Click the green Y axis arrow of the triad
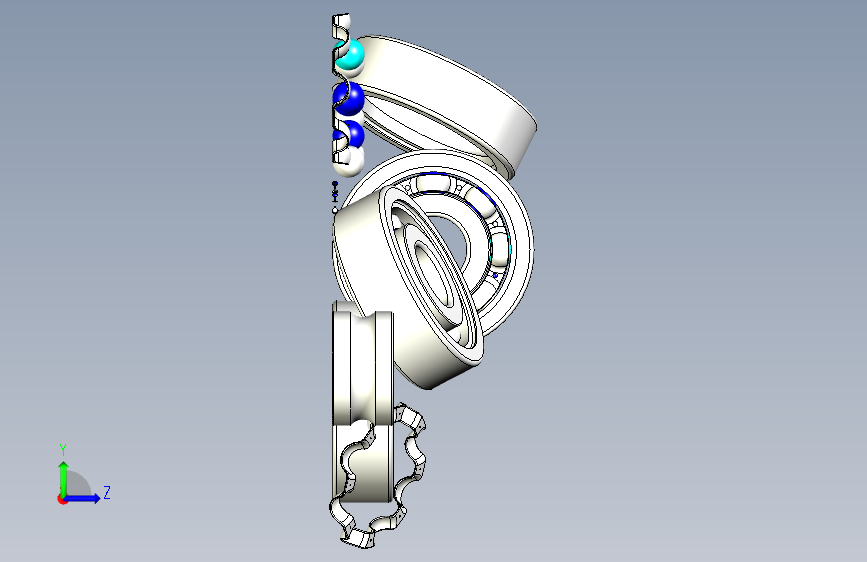867x562 pixels. [64, 479]
